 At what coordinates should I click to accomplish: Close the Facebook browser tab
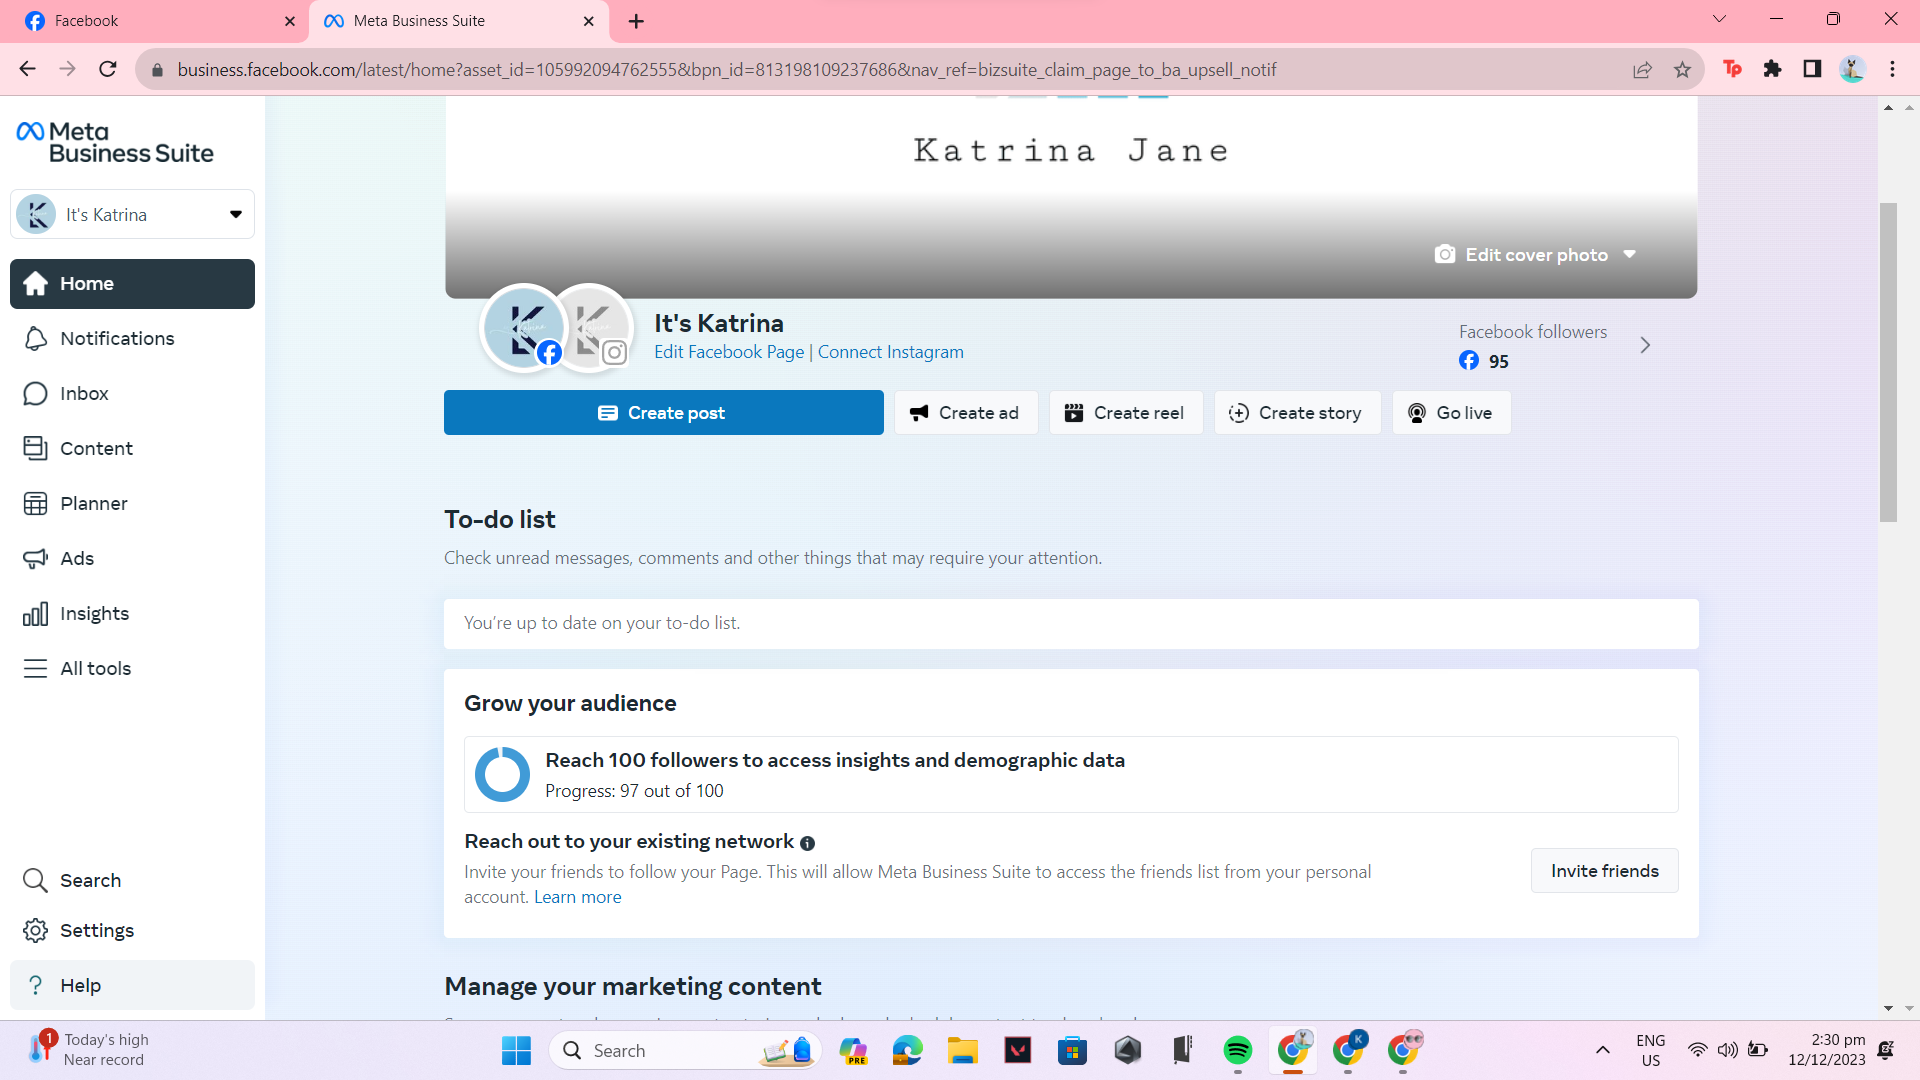pyautogui.click(x=290, y=21)
